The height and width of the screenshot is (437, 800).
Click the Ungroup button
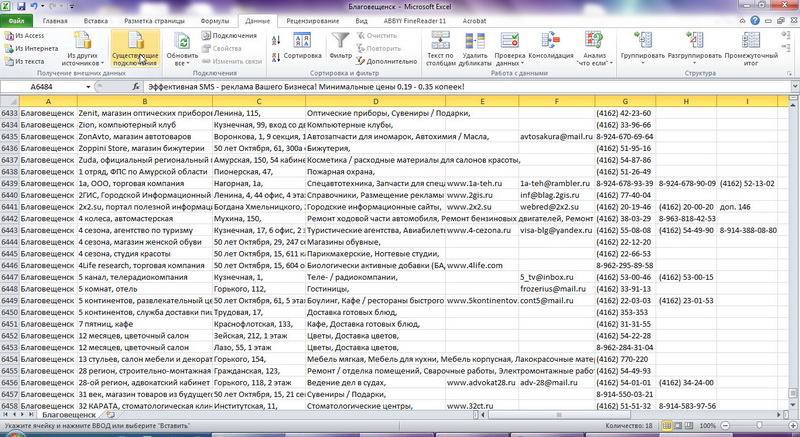click(x=694, y=47)
